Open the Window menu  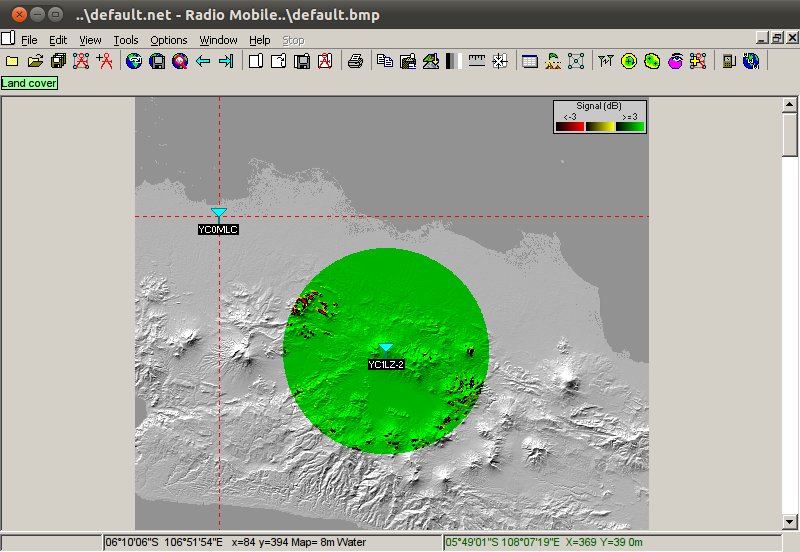coord(218,40)
